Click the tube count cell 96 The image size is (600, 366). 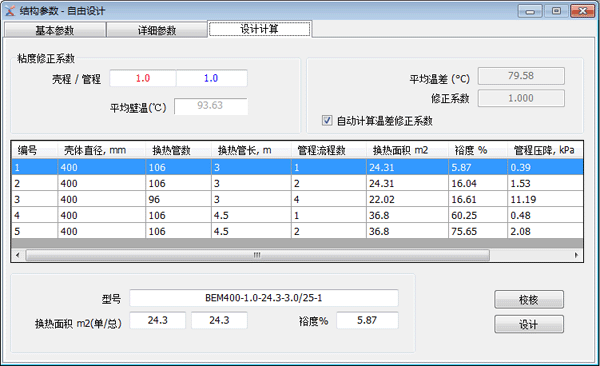click(178, 199)
